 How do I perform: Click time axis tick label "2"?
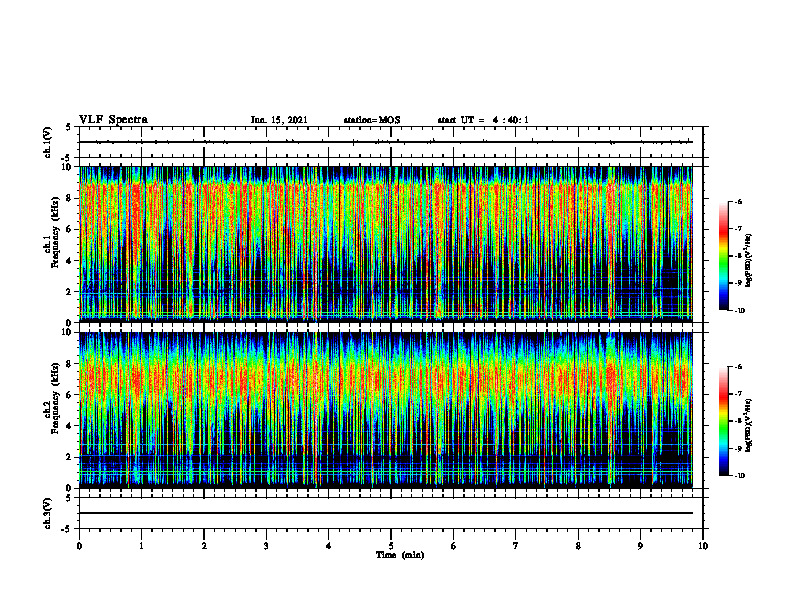204,546
